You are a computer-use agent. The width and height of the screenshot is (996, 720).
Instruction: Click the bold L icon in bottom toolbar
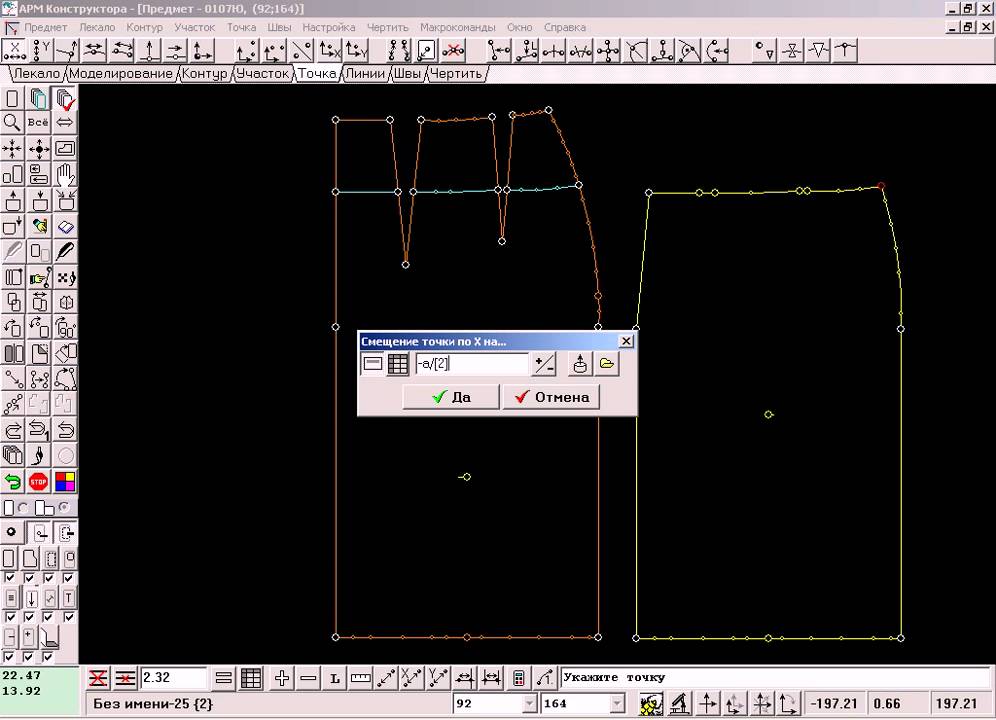(335, 678)
